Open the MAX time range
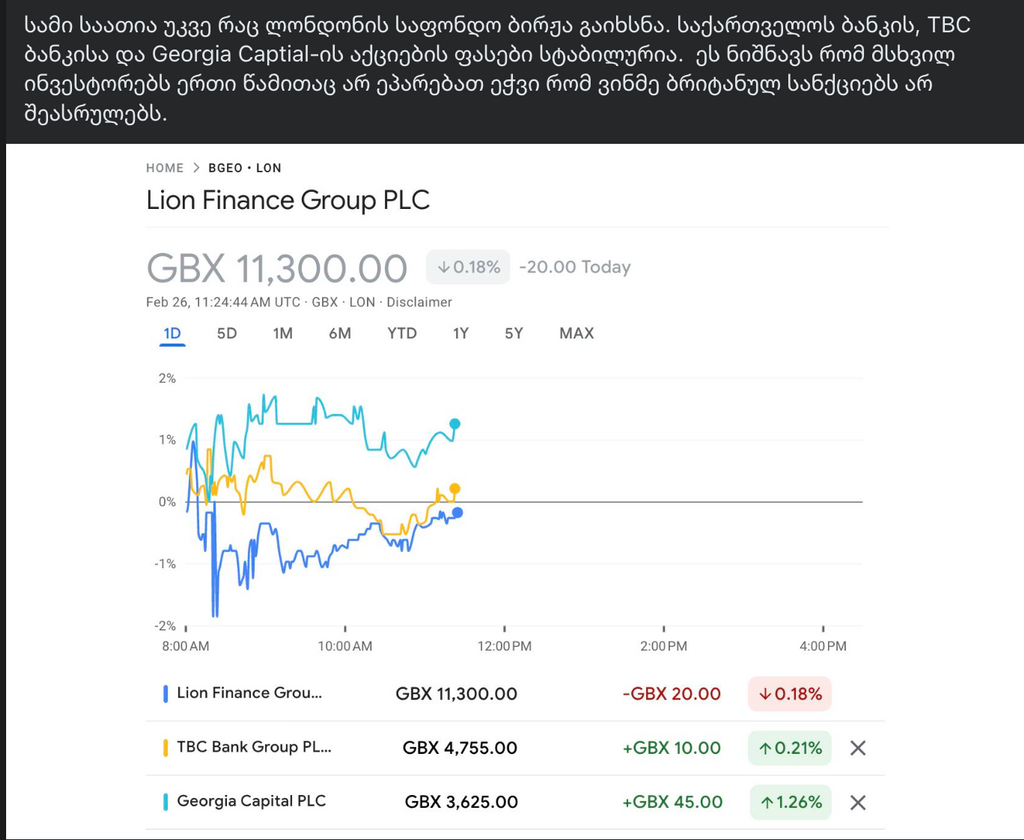 click(x=576, y=333)
